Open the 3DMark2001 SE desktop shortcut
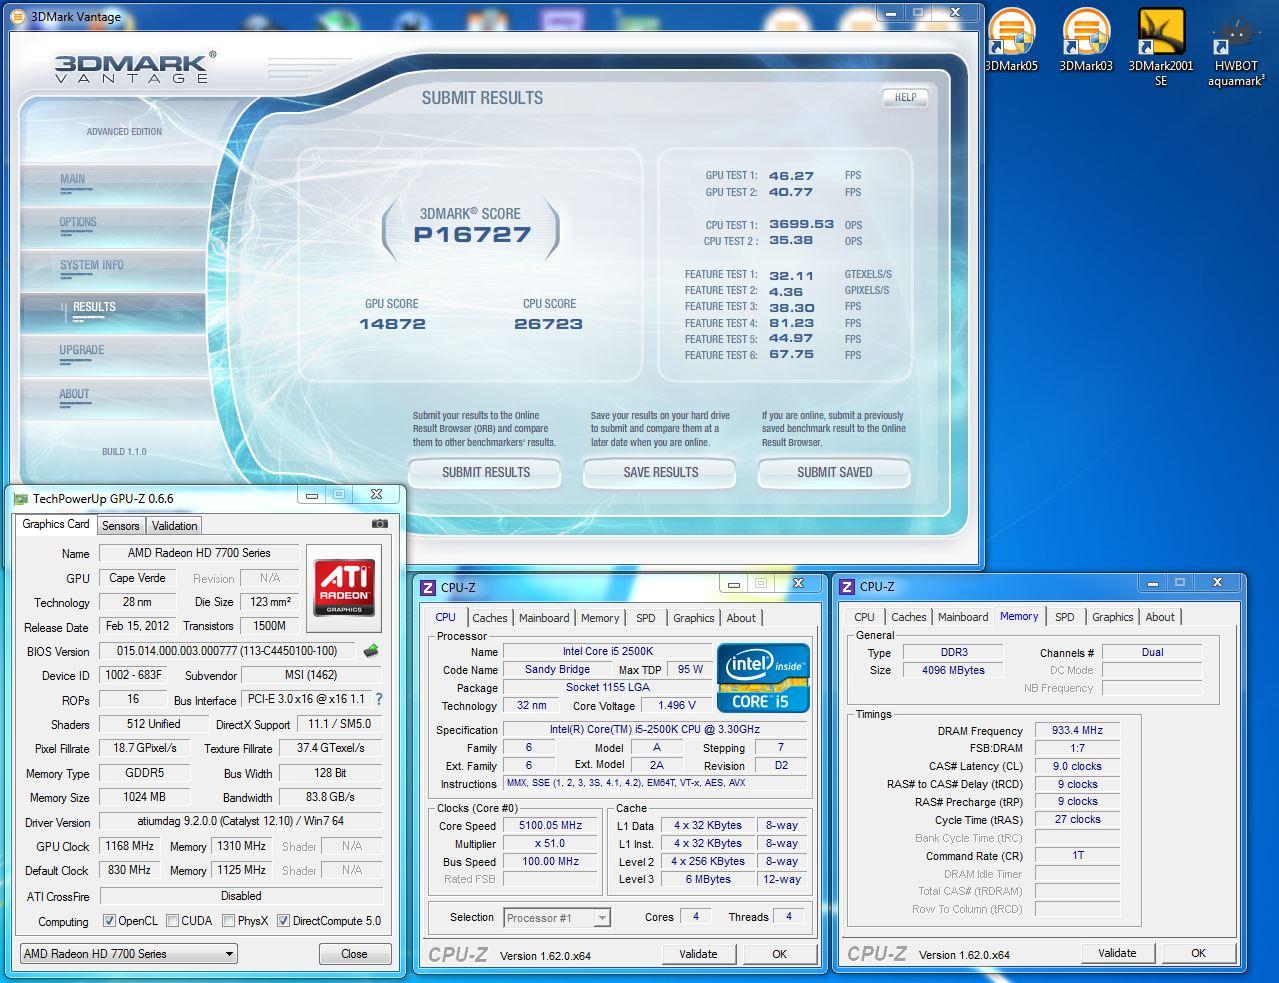1279x983 pixels. pos(1161,47)
